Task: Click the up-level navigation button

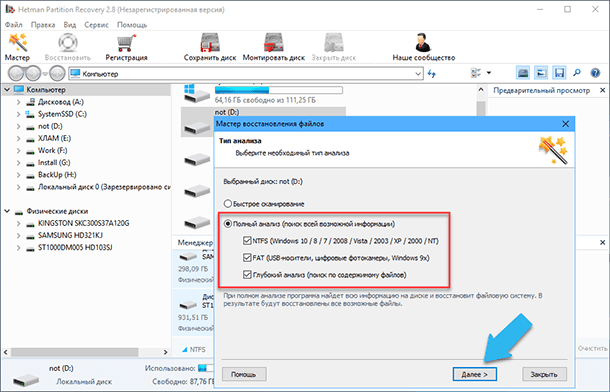Action: click(x=57, y=73)
